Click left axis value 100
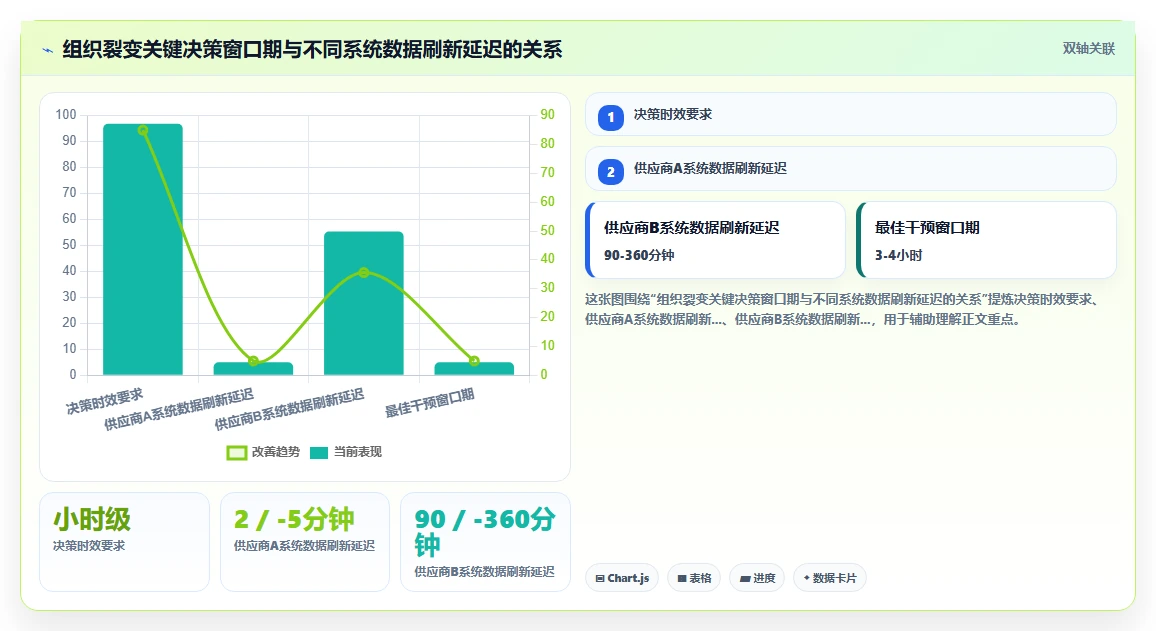The height and width of the screenshot is (631, 1156). coord(66,114)
